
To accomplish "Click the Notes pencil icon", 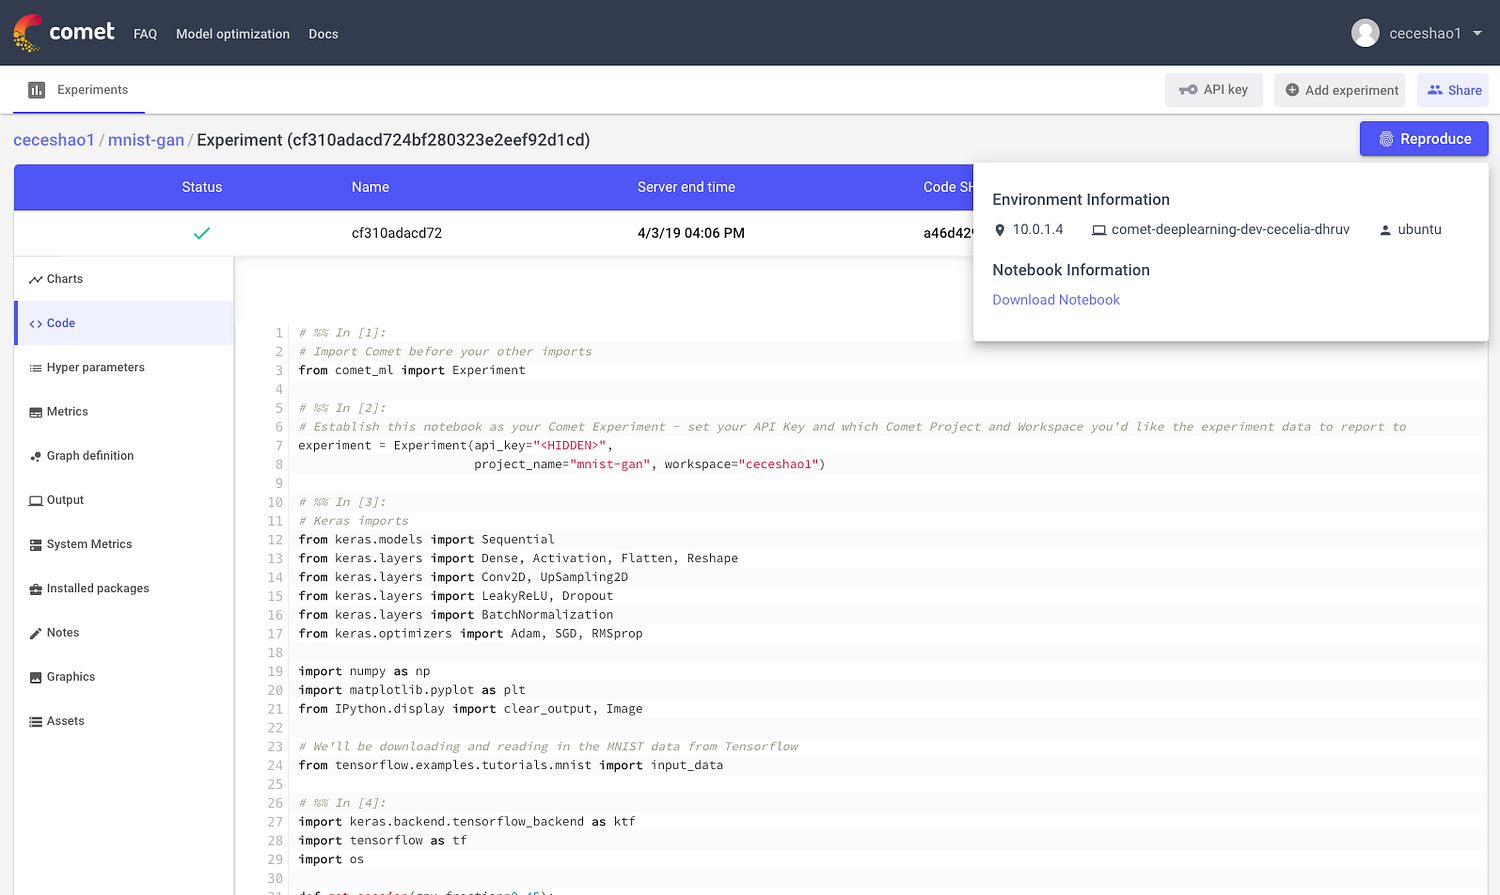I will click(x=36, y=633).
